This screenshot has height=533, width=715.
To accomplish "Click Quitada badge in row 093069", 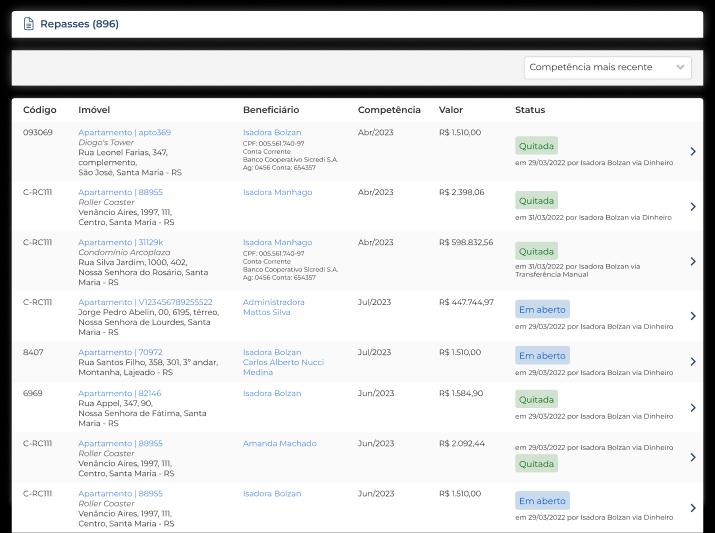I will 536,146.
